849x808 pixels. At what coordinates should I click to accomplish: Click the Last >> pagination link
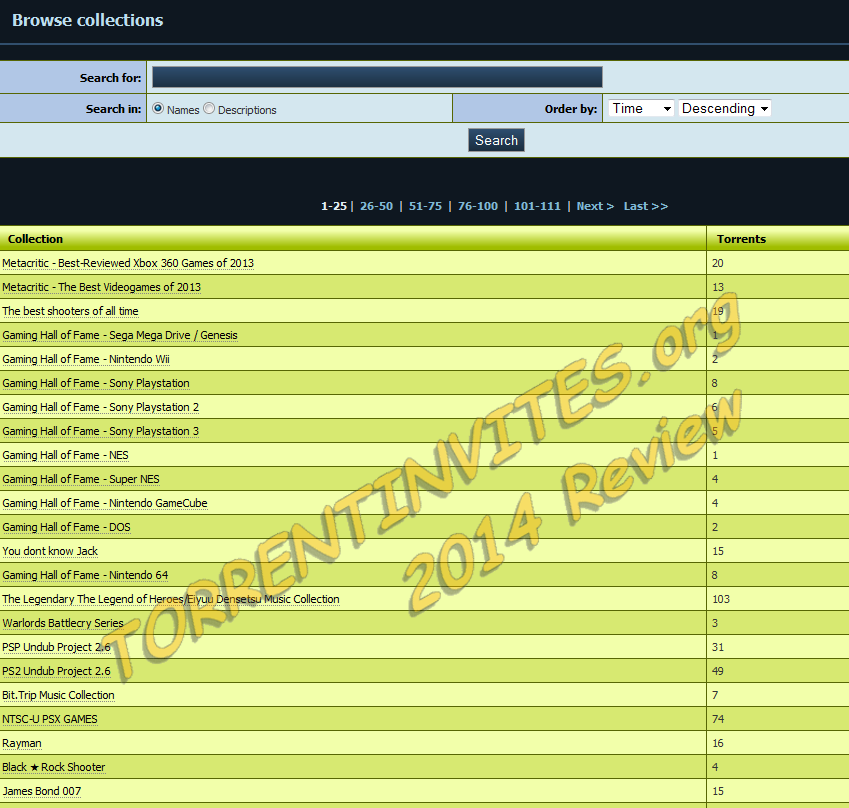645,206
